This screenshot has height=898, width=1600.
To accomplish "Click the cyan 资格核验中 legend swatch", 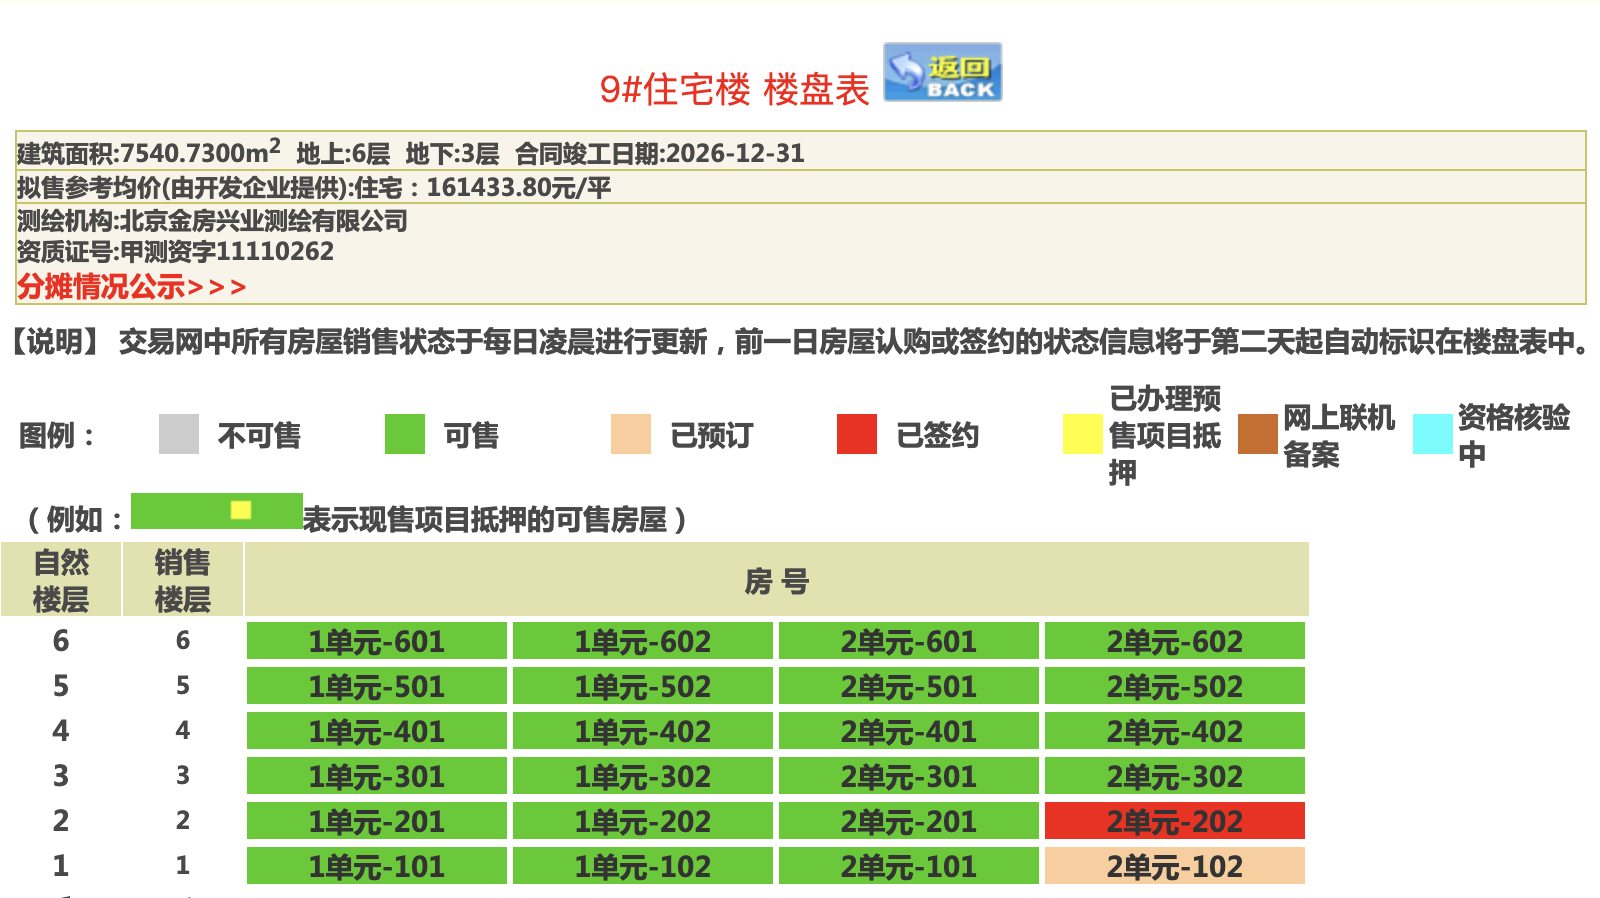I will click(x=1432, y=434).
